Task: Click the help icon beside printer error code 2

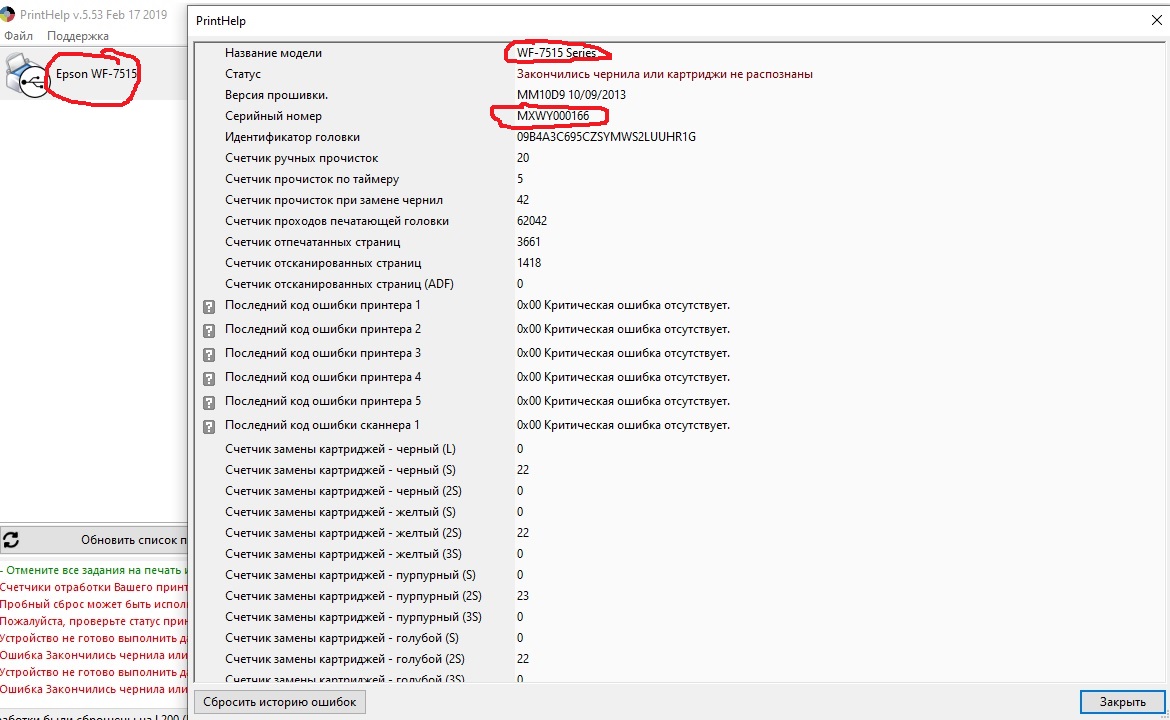Action: pyautogui.click(x=209, y=330)
